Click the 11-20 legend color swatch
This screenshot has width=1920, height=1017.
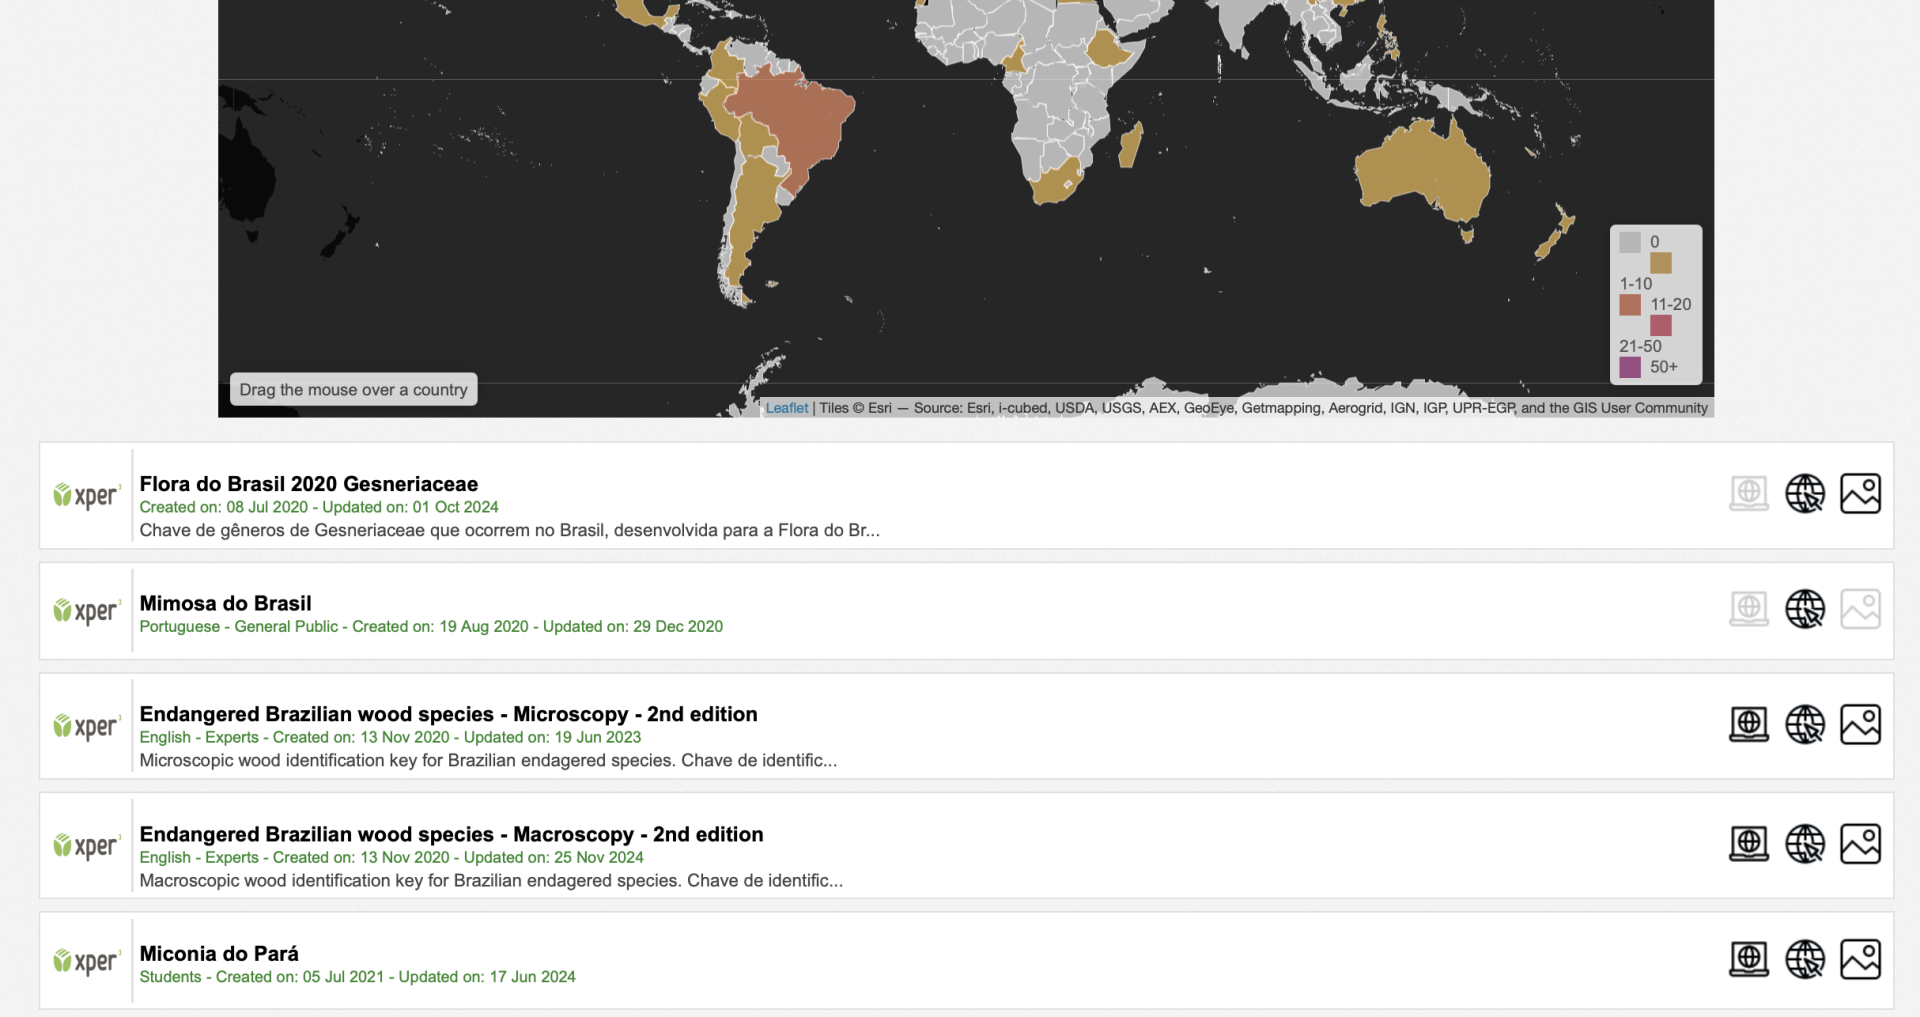1630,305
